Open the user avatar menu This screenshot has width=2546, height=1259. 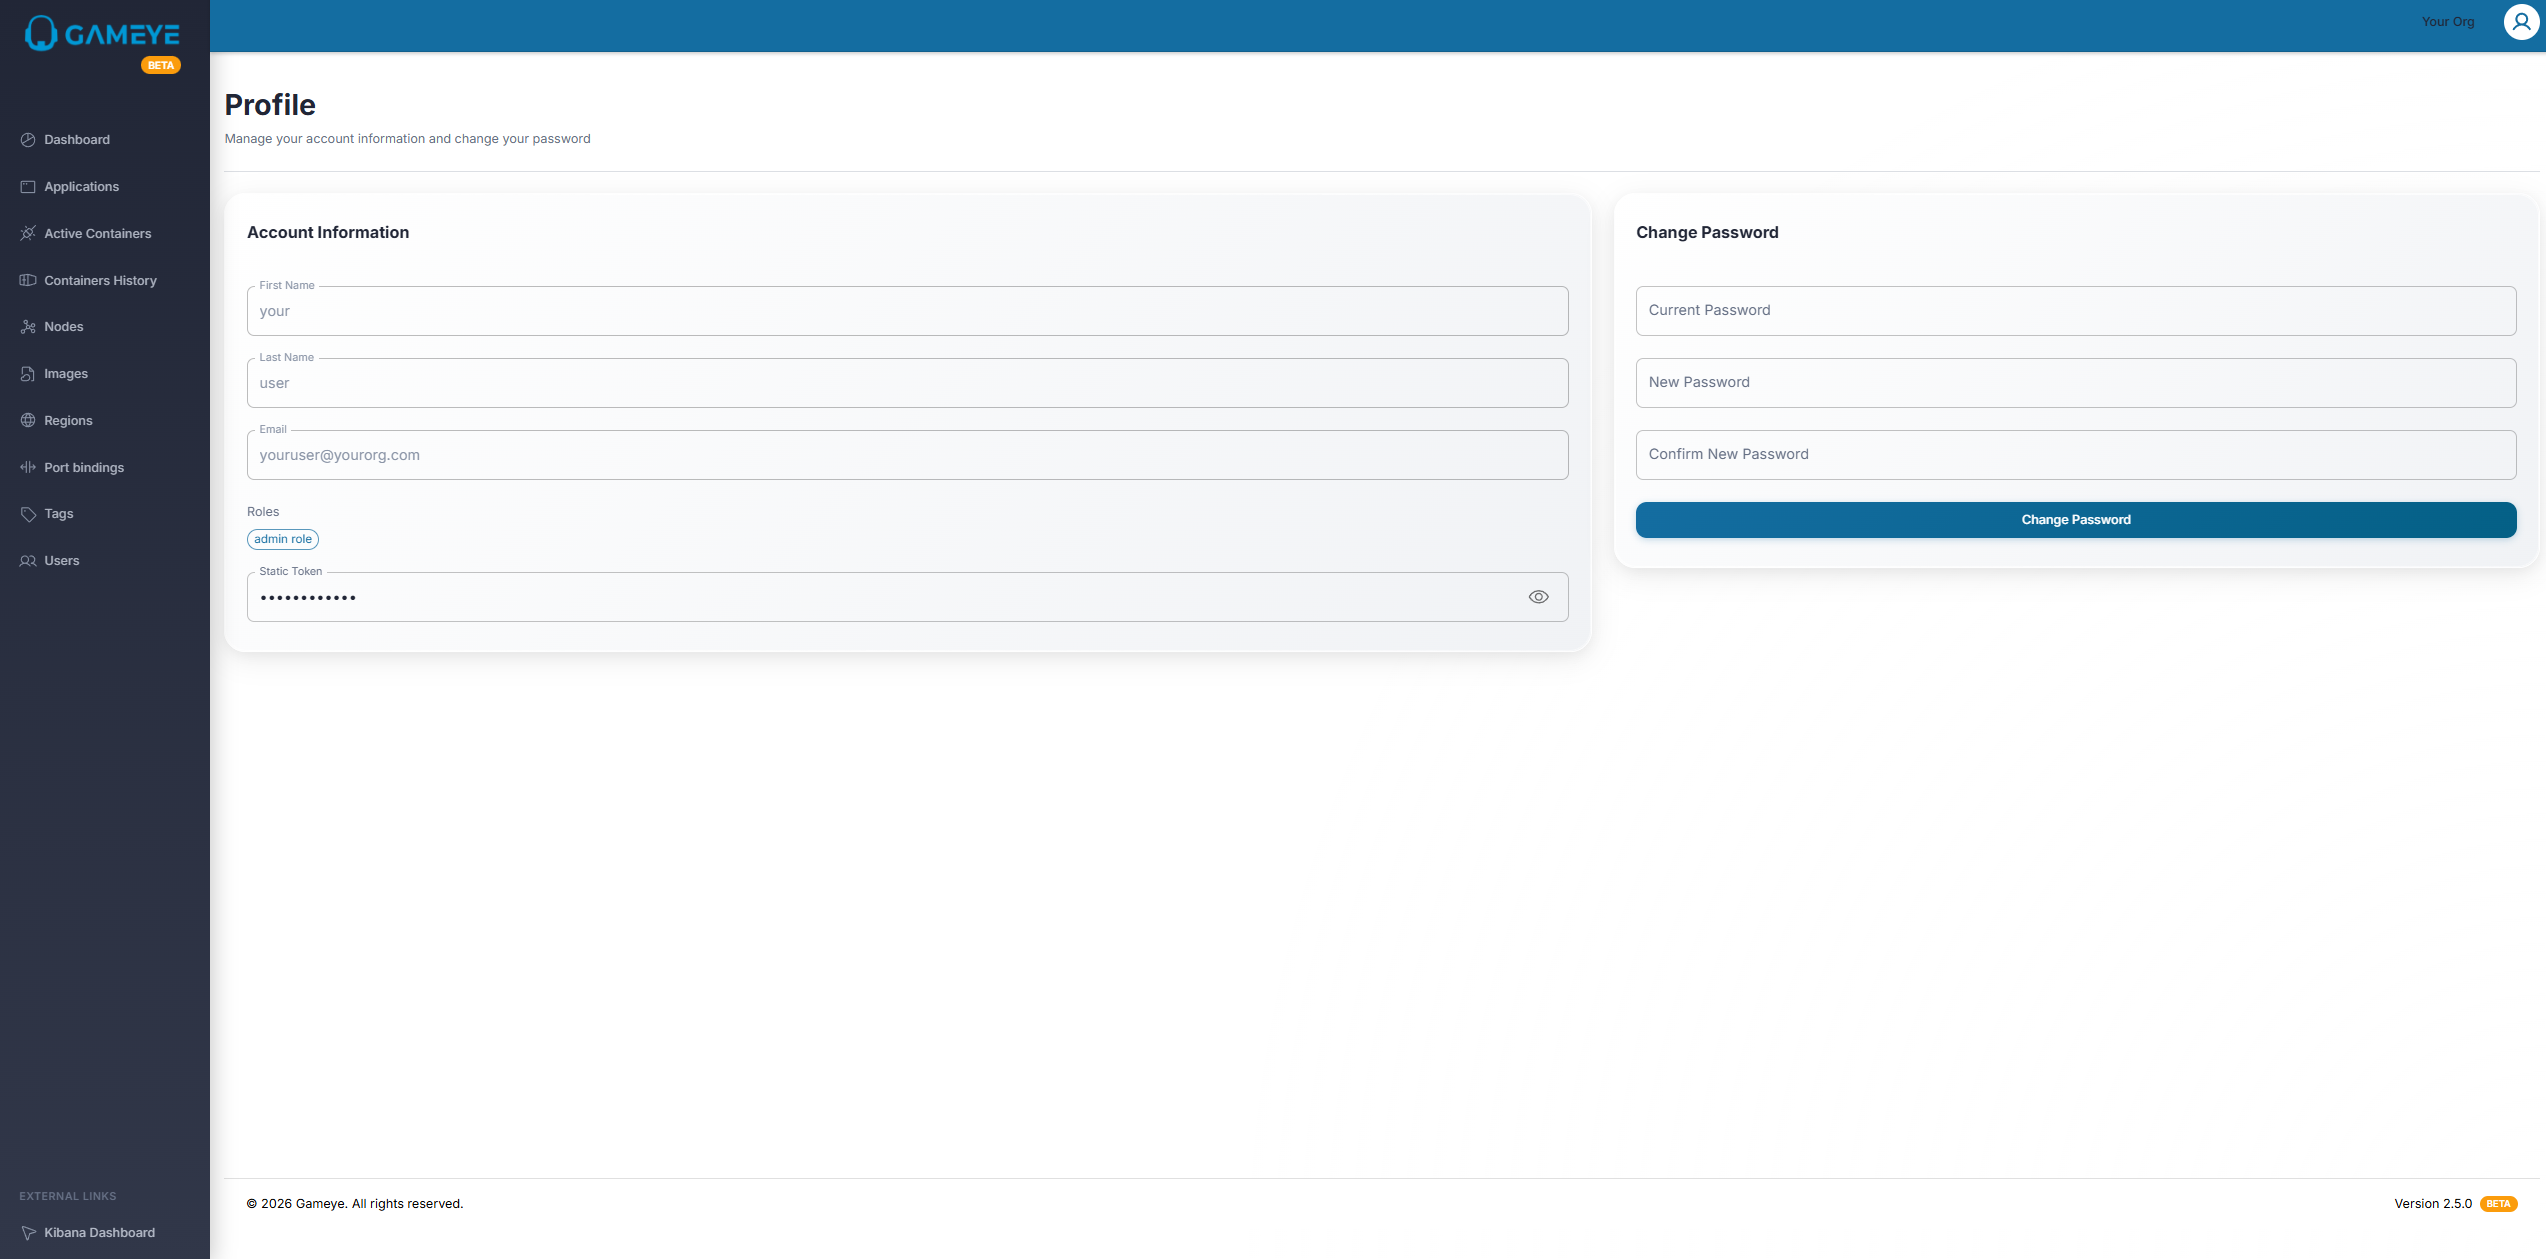[2521, 22]
